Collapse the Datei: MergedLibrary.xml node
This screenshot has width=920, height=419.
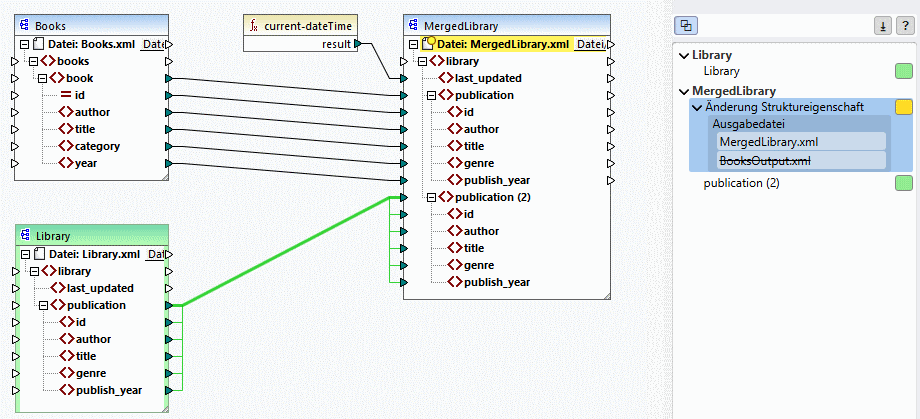[x=413, y=44]
